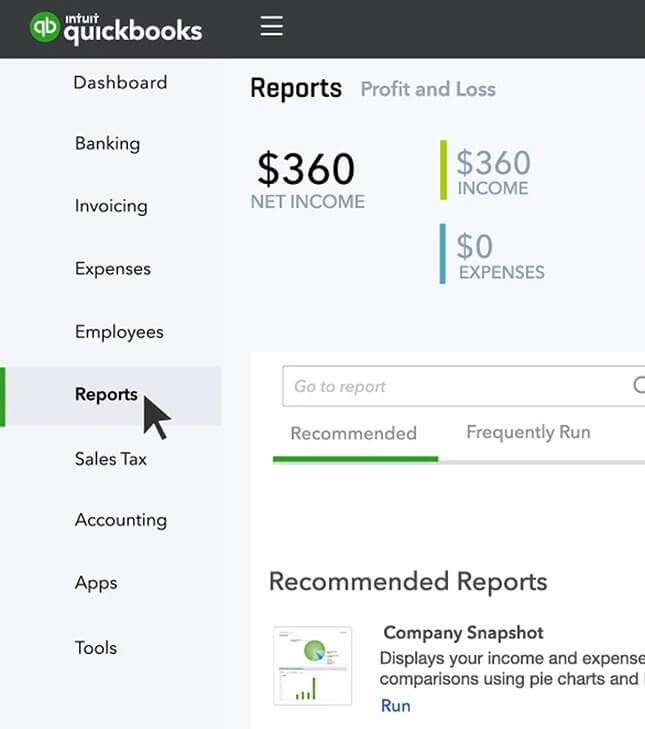The width and height of the screenshot is (645, 729).
Task: Click the Profit and Loss heading
Action: pos(428,89)
